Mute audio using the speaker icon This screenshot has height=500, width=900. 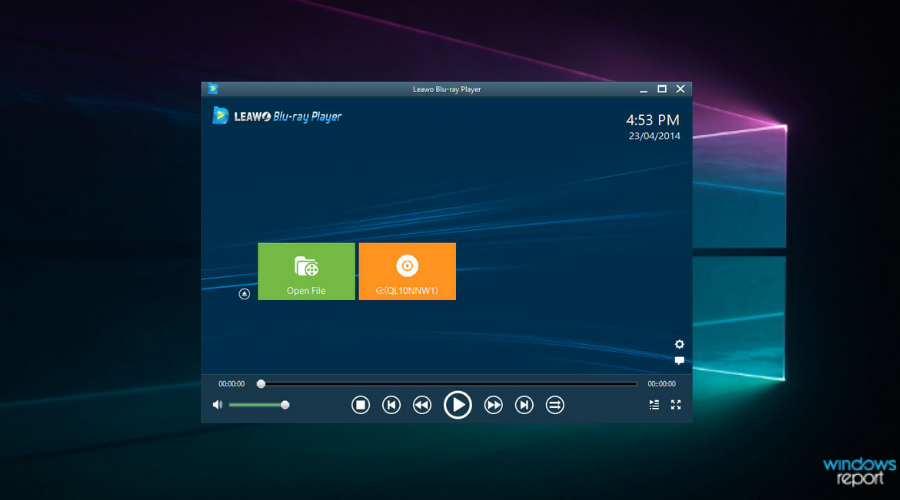218,405
